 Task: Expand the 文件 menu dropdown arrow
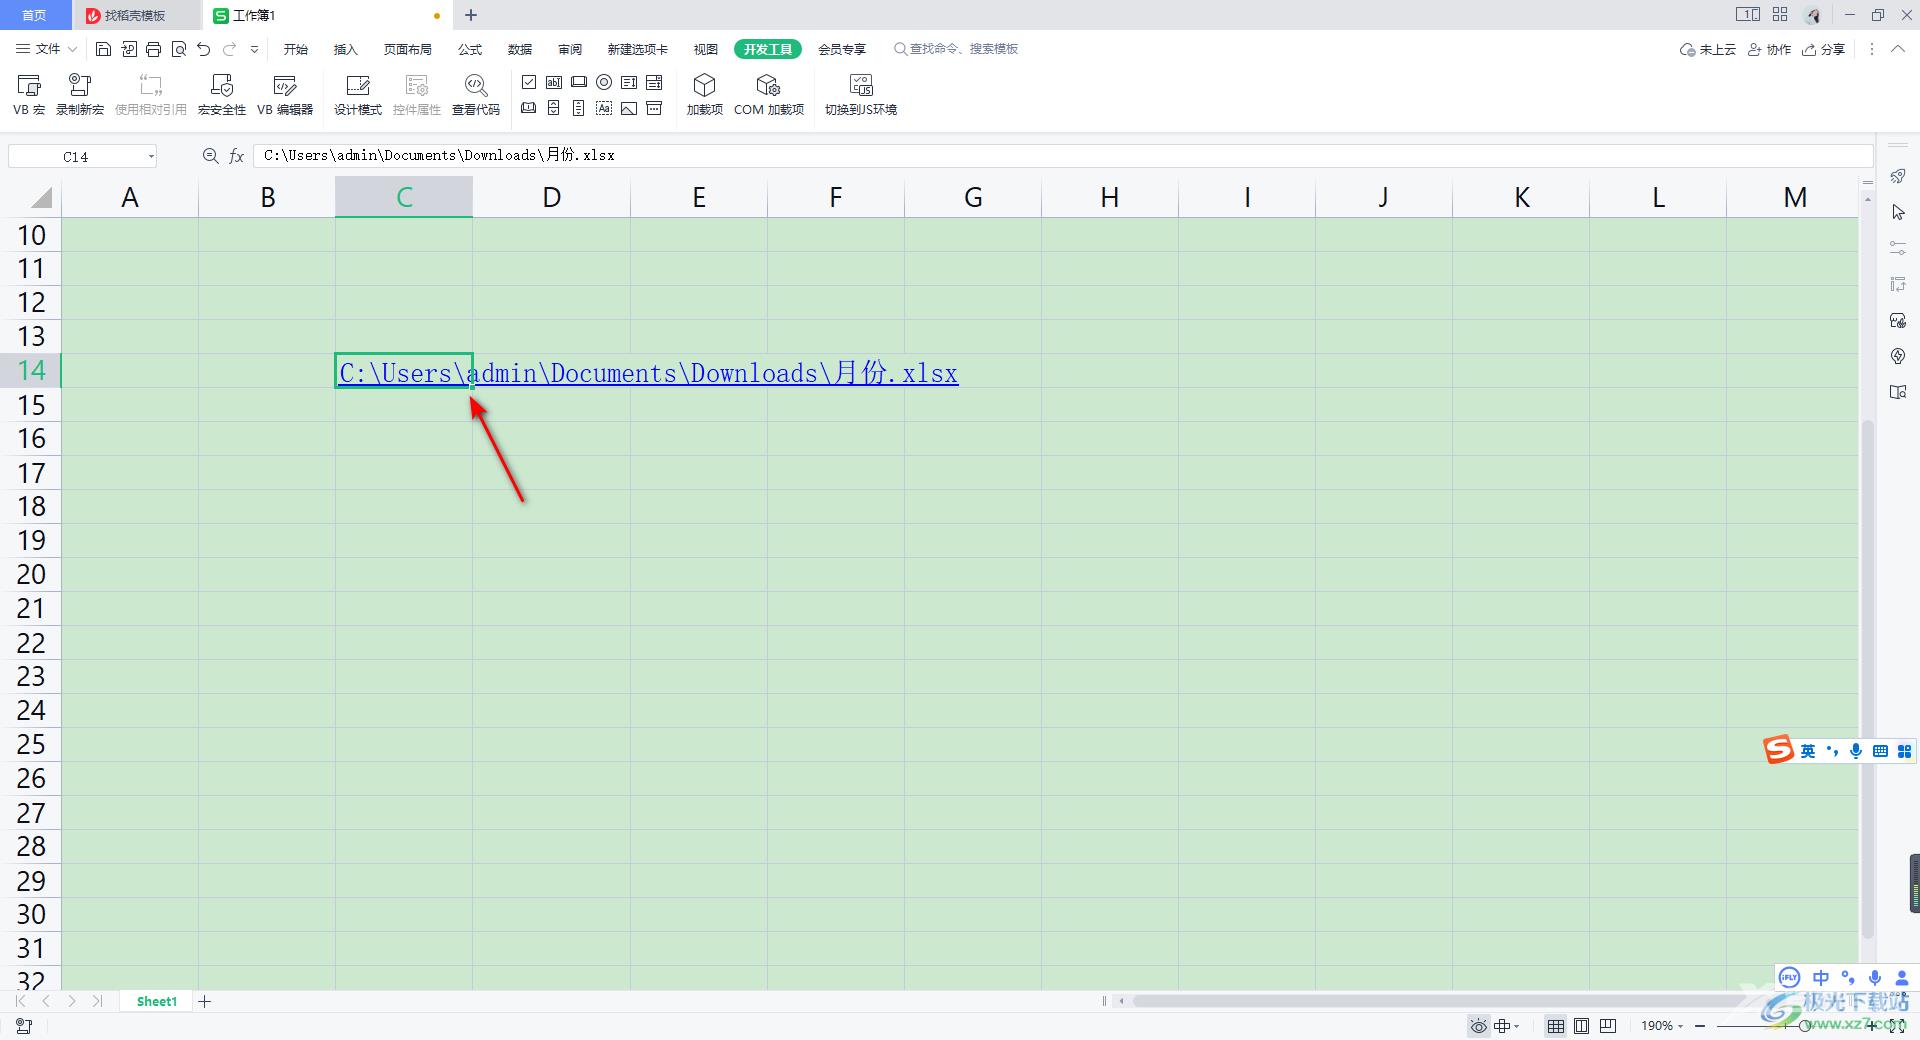point(72,49)
